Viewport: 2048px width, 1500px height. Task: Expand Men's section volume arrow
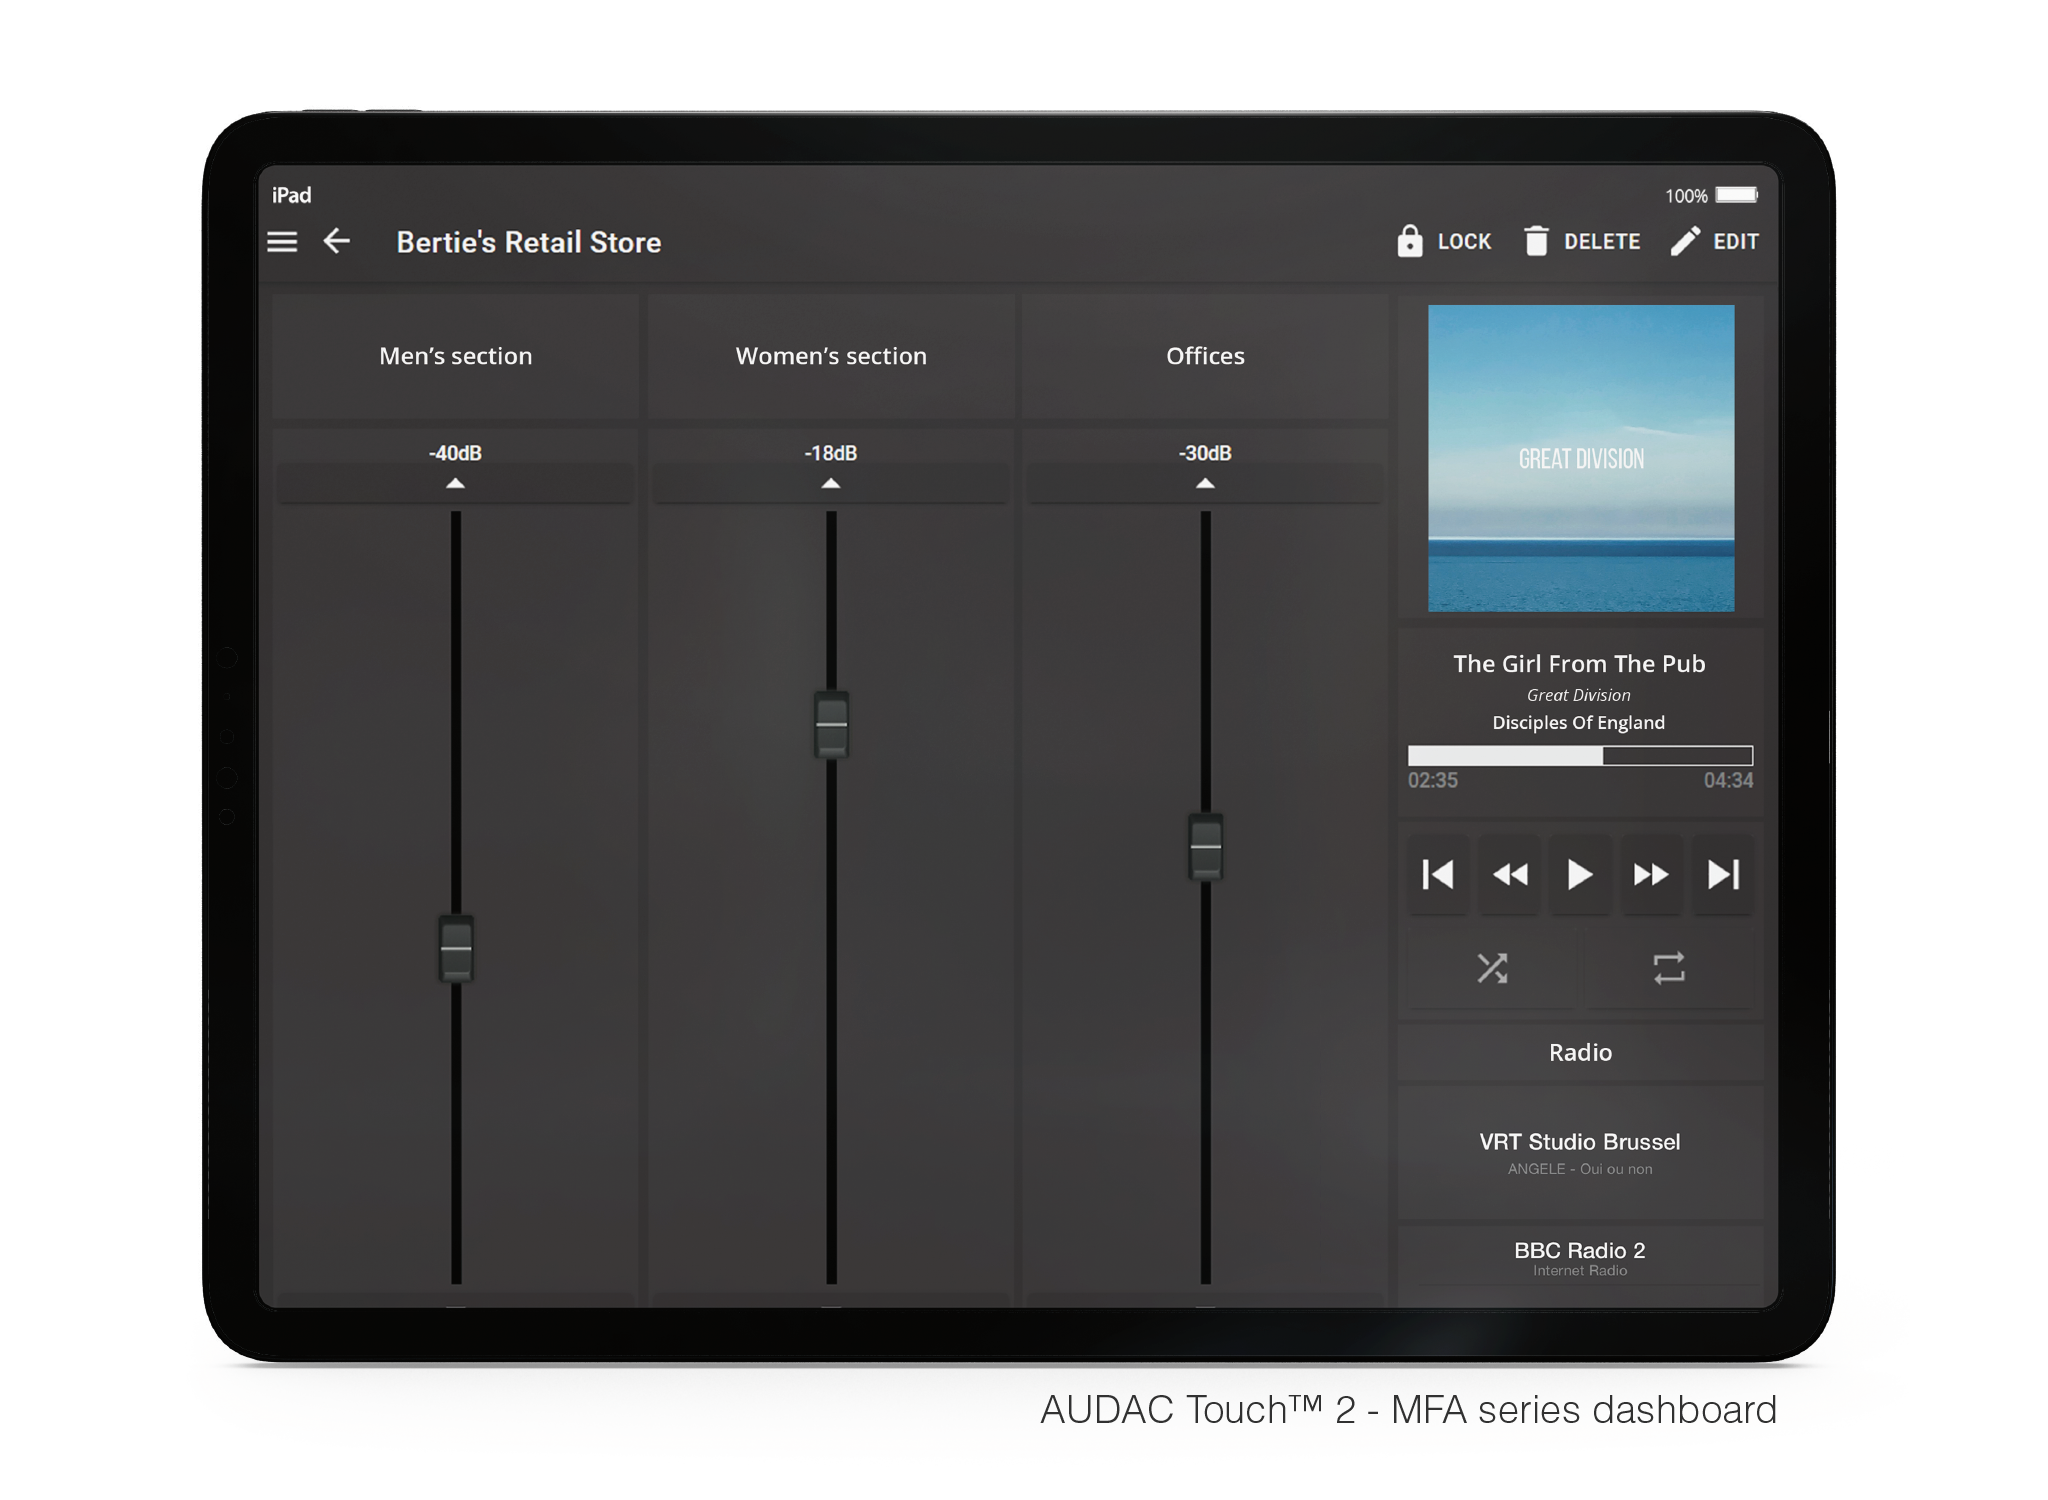(455, 484)
